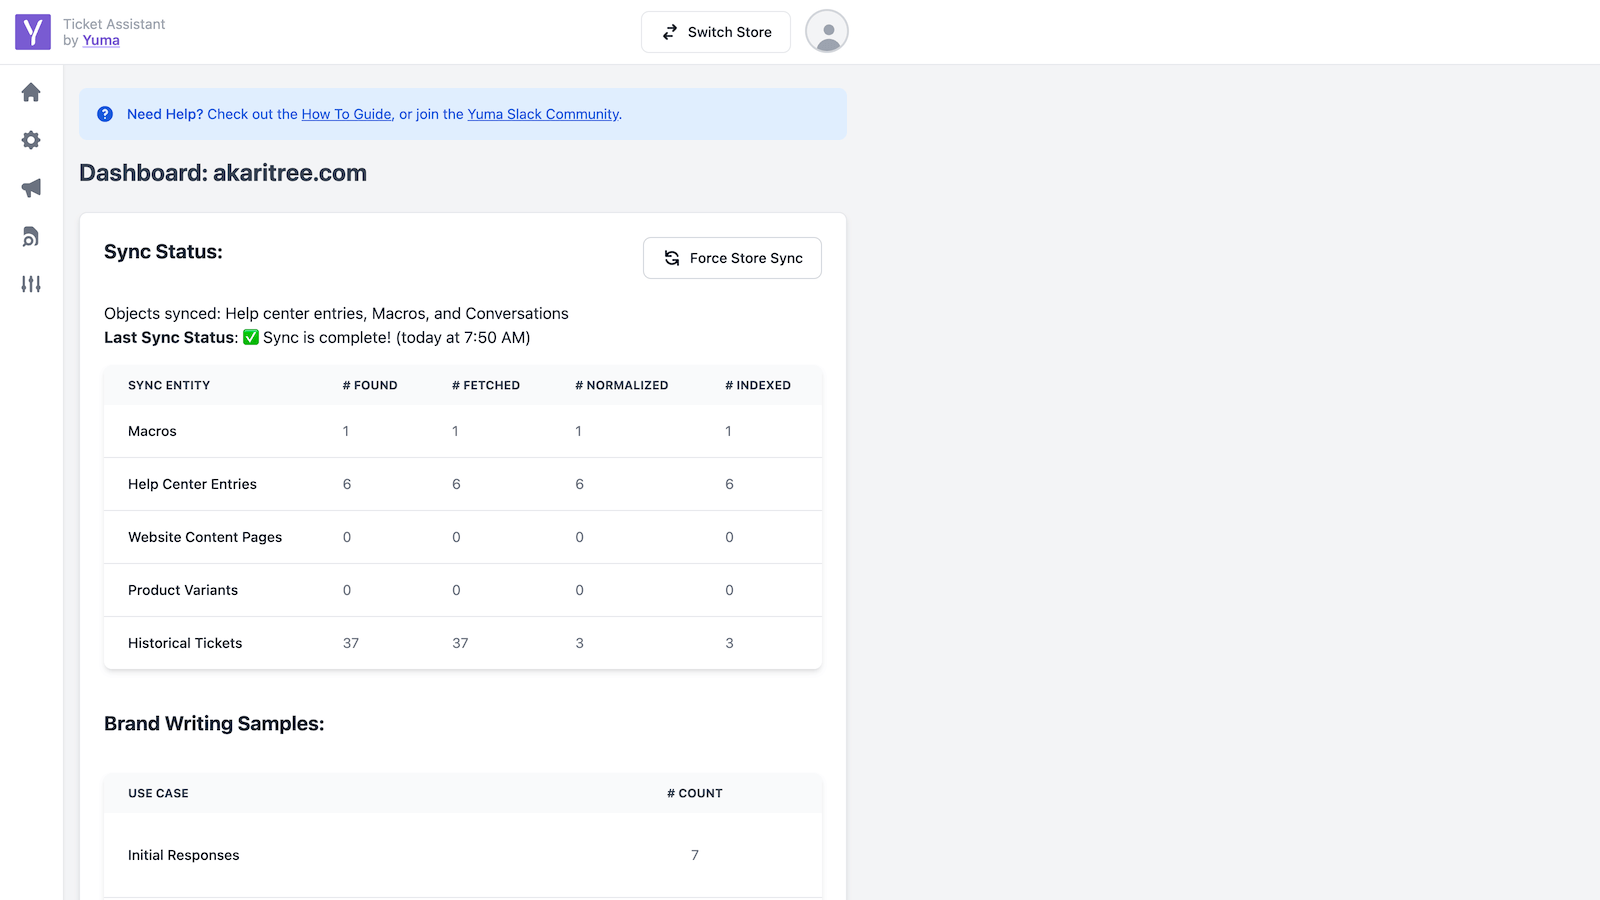Click the Dashboard: akaritree.com heading

coord(223,173)
